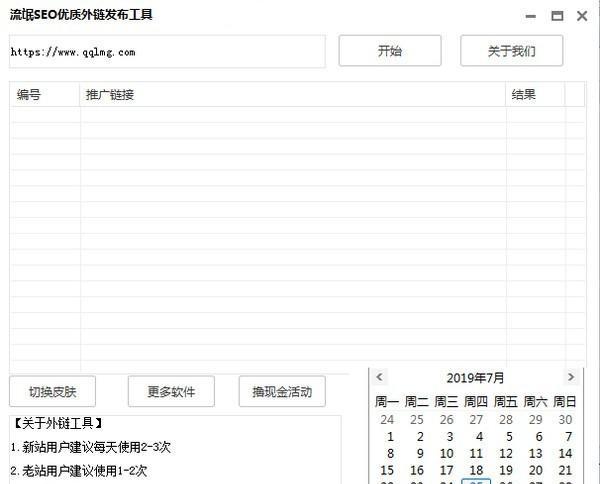Select July 21 in the calendar
This screenshot has width=600, height=484.
coord(565,470)
